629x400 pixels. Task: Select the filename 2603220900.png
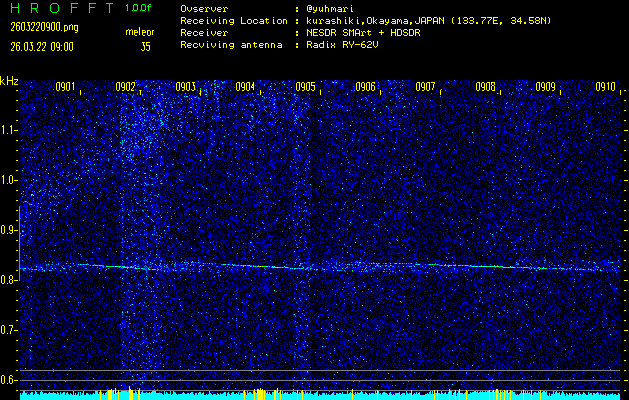click(45, 27)
